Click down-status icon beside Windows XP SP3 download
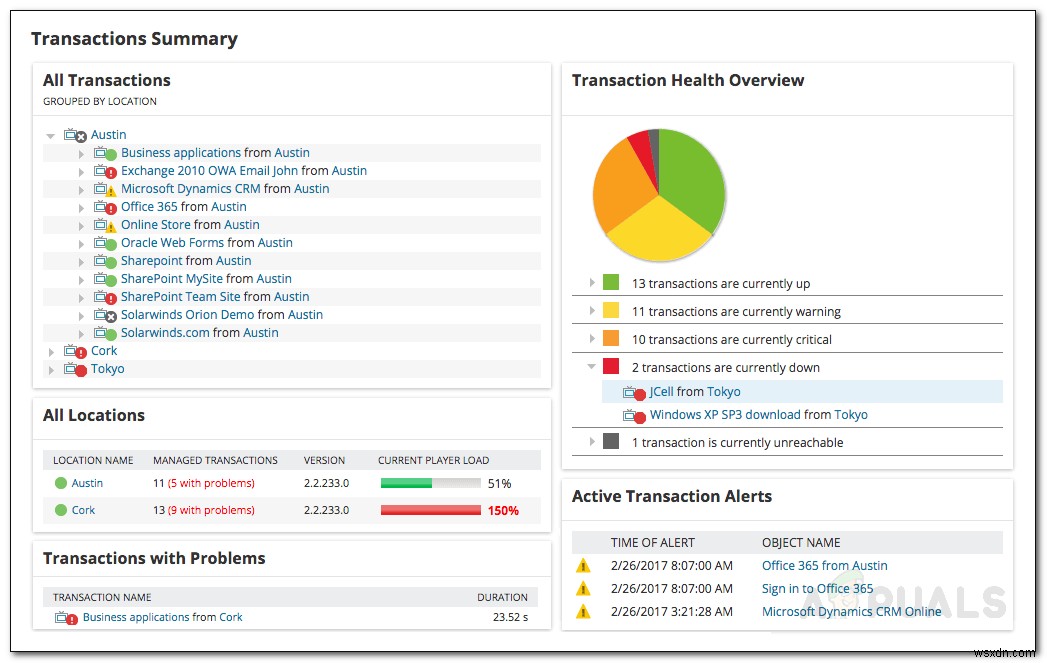Image resolution: width=1047 pixels, height=663 pixels. 634,416
